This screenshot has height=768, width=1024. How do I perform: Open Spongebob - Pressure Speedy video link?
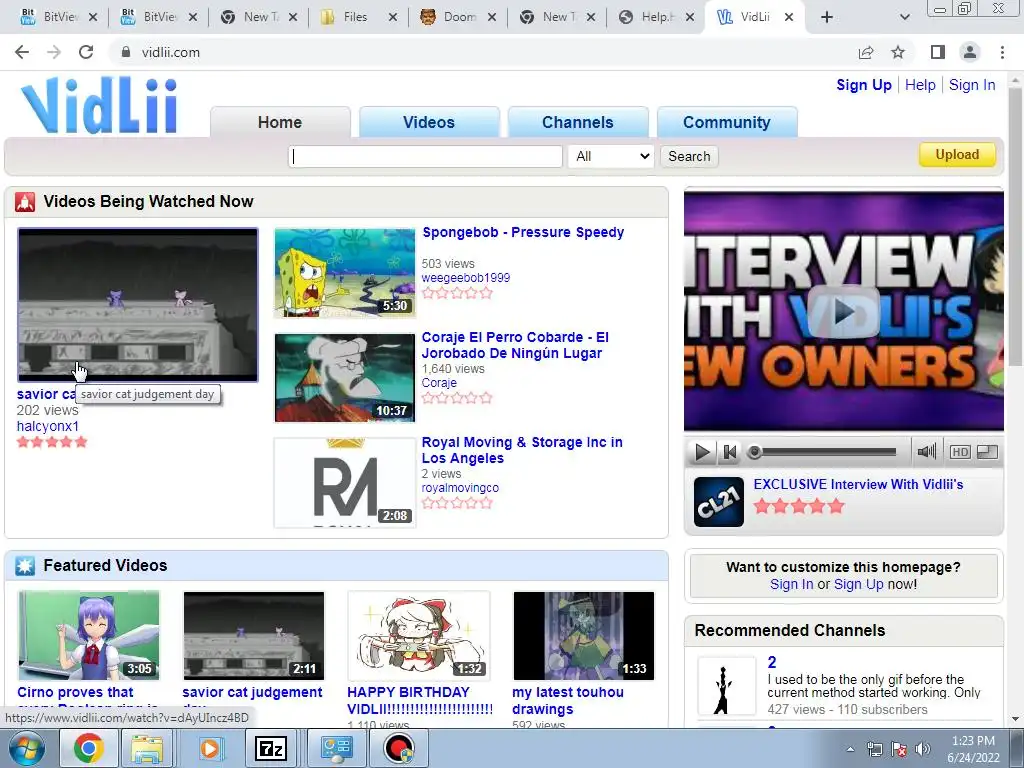tap(523, 232)
